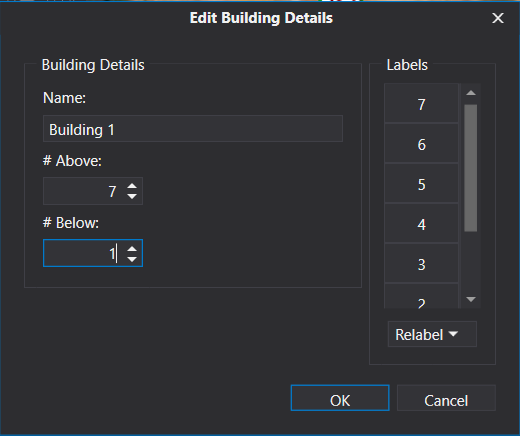Select the partially visible label 2
The width and height of the screenshot is (520, 436).
(x=421, y=297)
